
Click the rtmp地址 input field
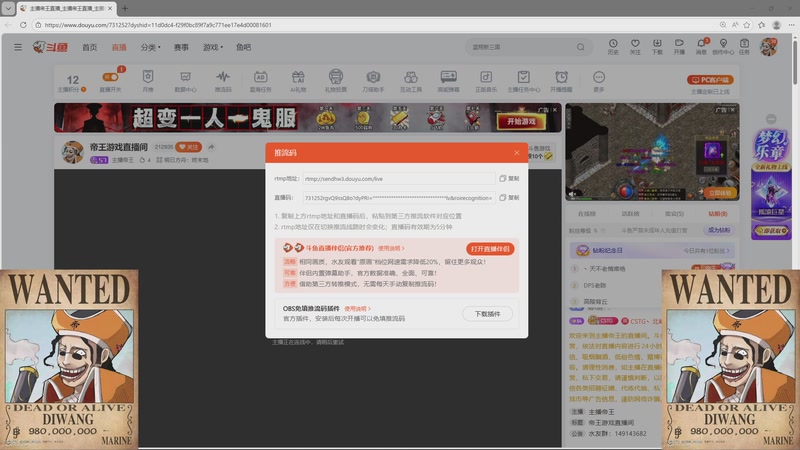(x=399, y=179)
